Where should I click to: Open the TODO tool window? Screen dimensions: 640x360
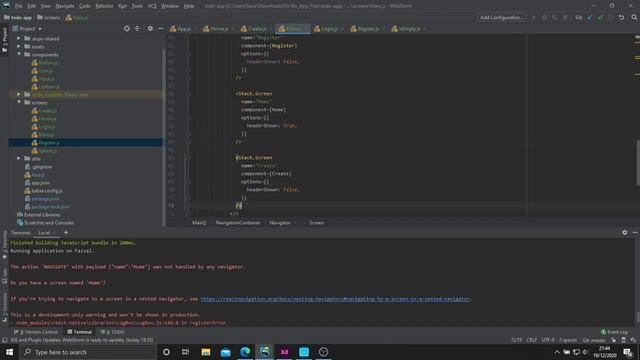(113, 332)
